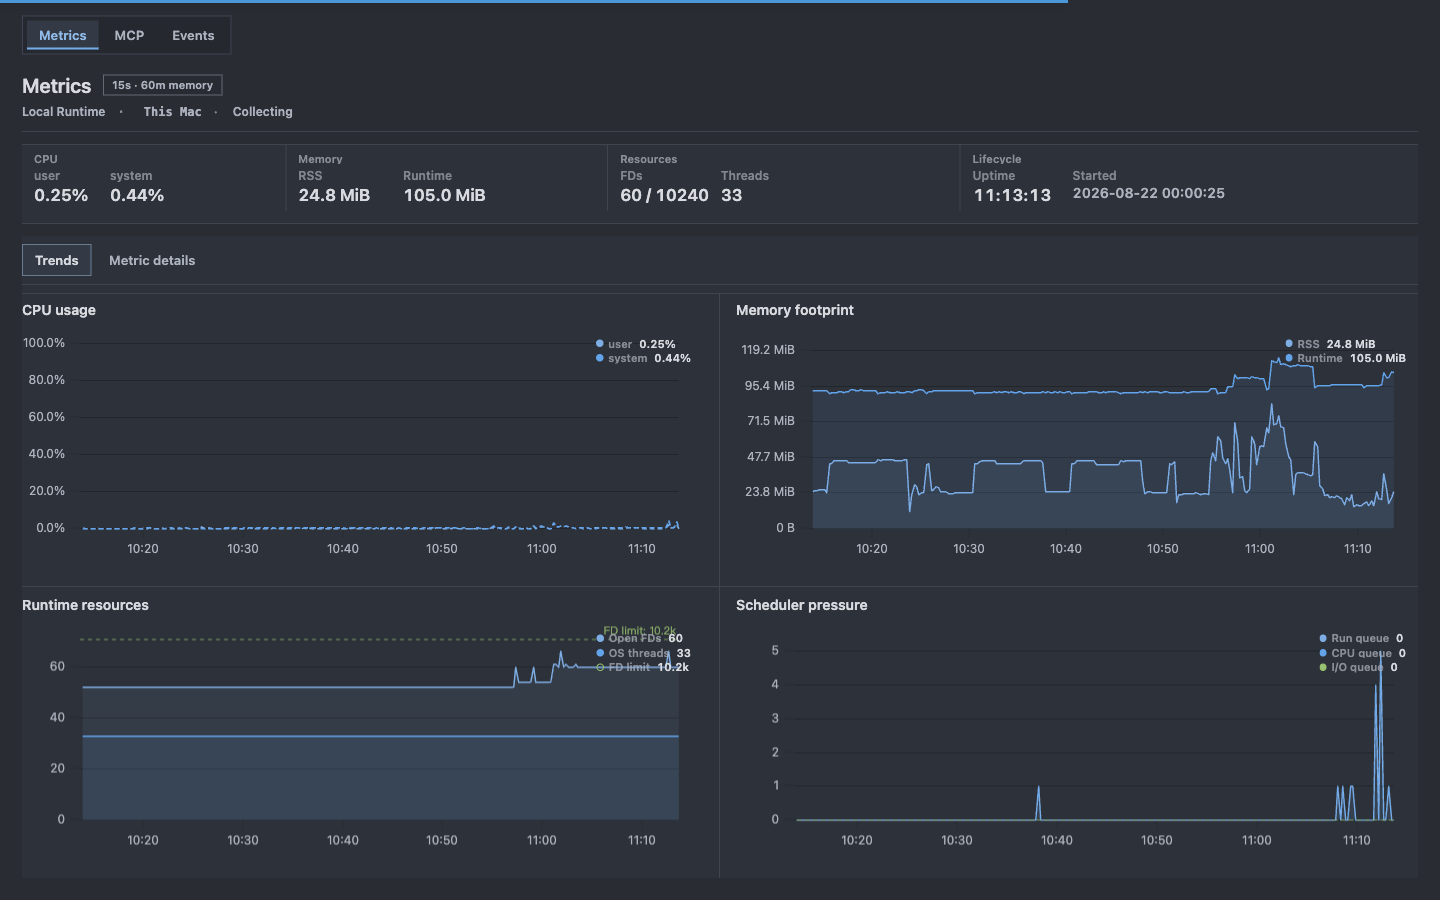Click the 10:20 tick in CPU usage chart
1440x900 pixels.
coord(143,549)
